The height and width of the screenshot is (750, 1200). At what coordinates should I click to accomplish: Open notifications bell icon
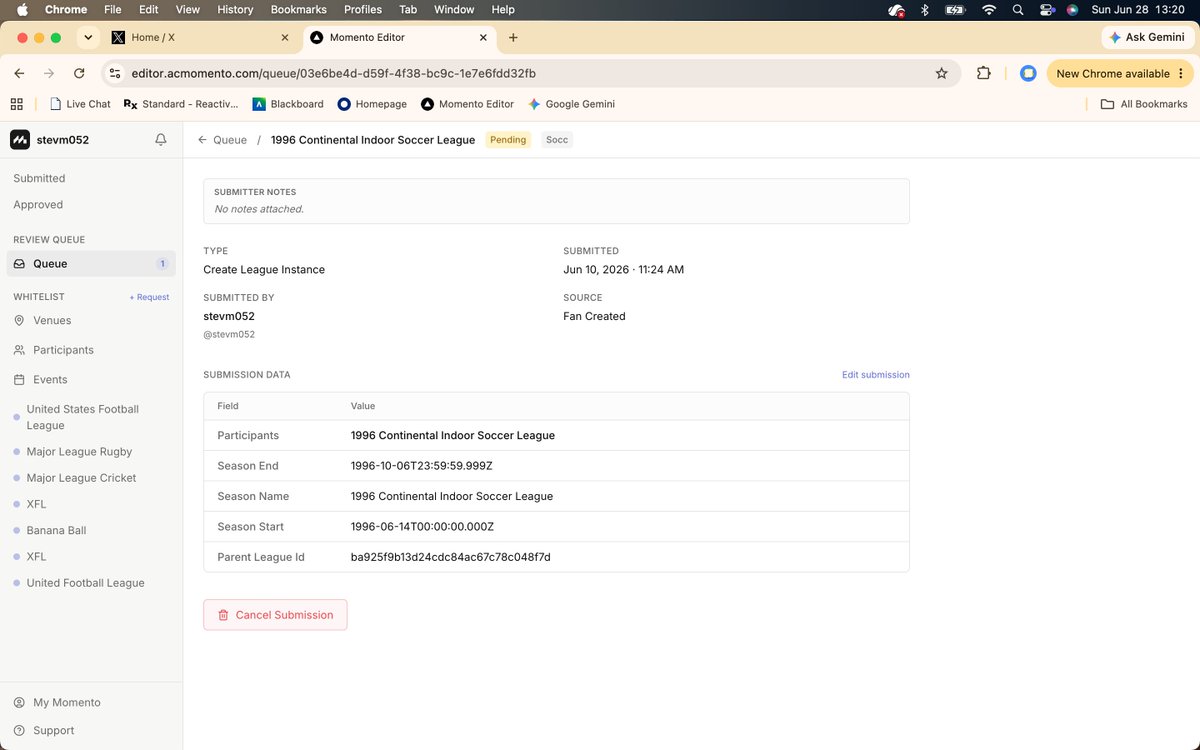coord(161,140)
